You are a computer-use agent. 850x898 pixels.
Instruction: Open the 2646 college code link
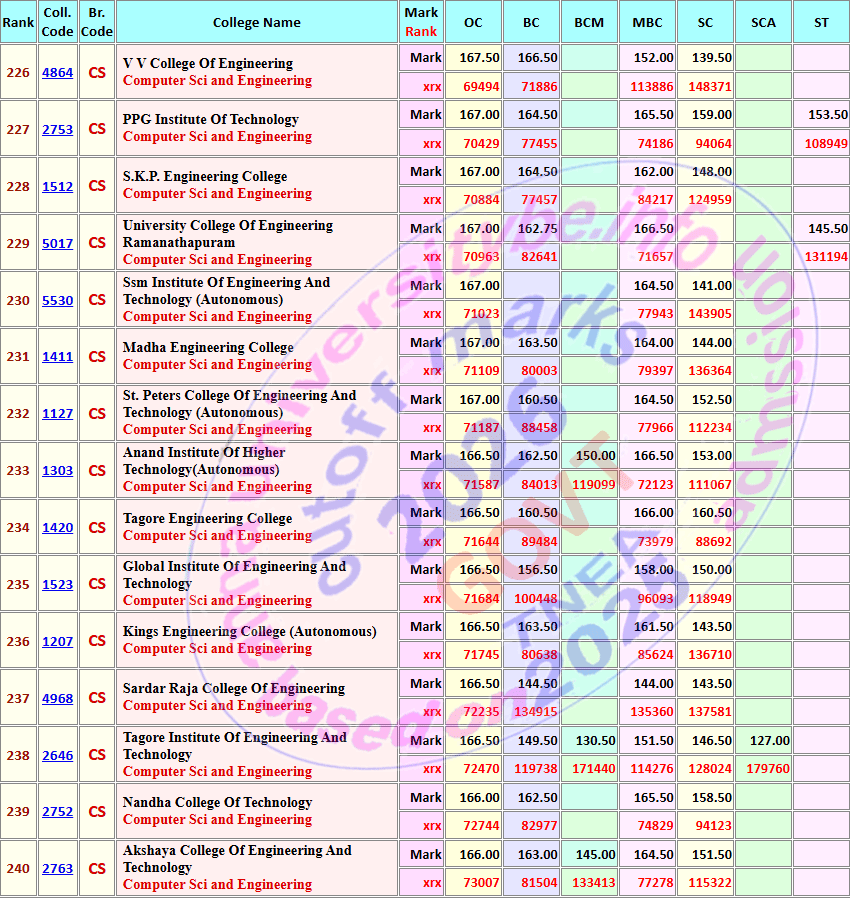[57, 755]
